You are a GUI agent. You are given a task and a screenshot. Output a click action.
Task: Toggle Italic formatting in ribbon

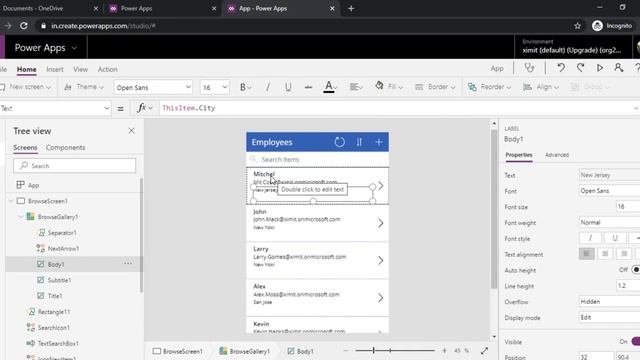pyautogui.click(x=268, y=87)
